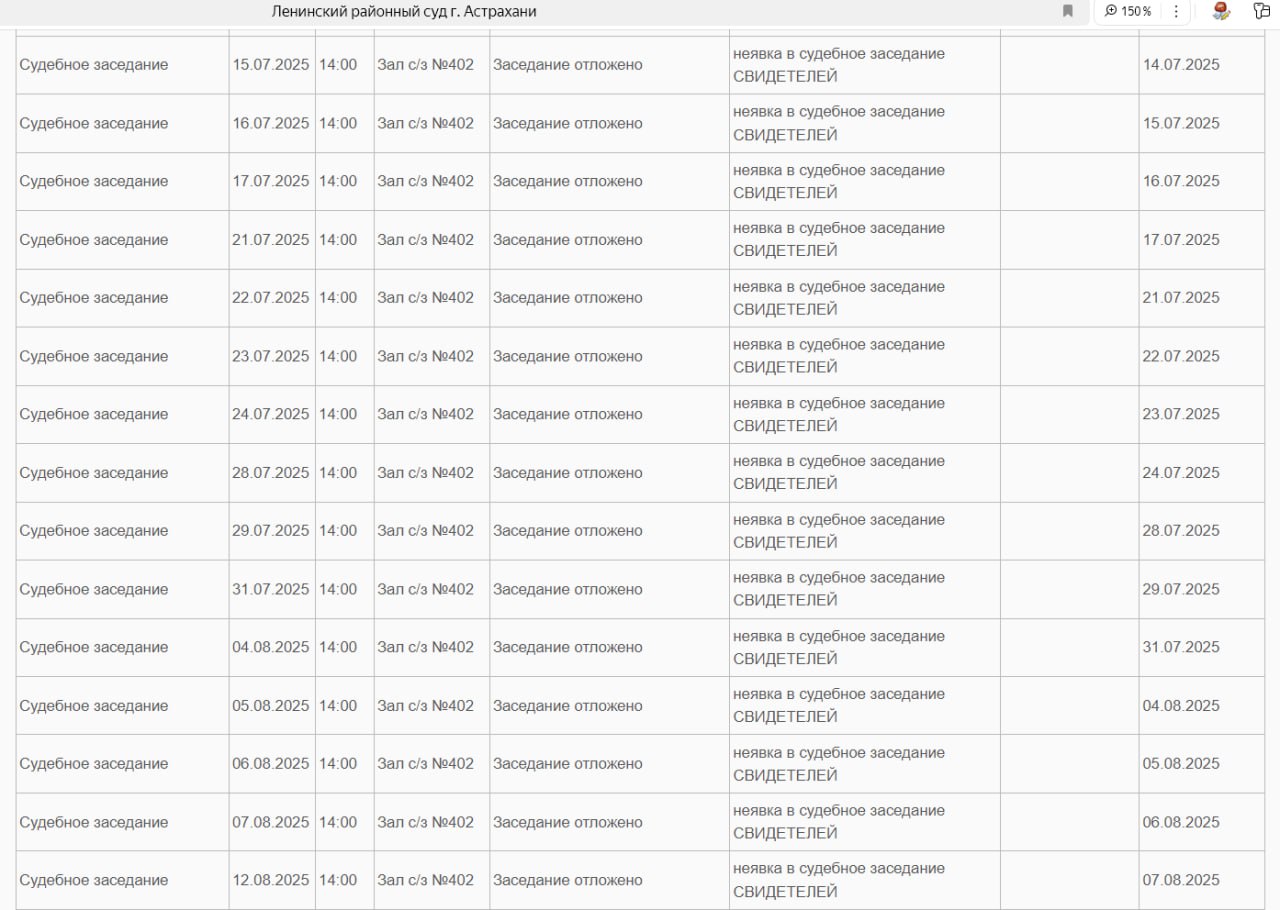Image resolution: width=1280 pixels, height=910 pixels.
Task: Click the red extension icon with pencil
Action: pyautogui.click(x=1220, y=11)
